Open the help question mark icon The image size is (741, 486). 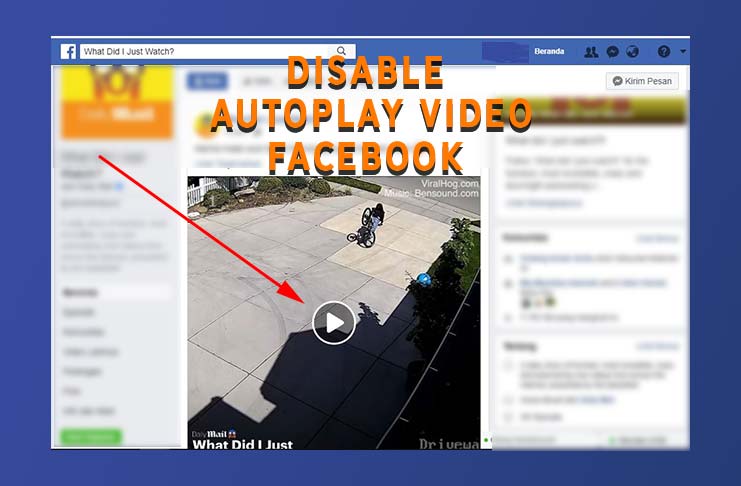coord(664,52)
